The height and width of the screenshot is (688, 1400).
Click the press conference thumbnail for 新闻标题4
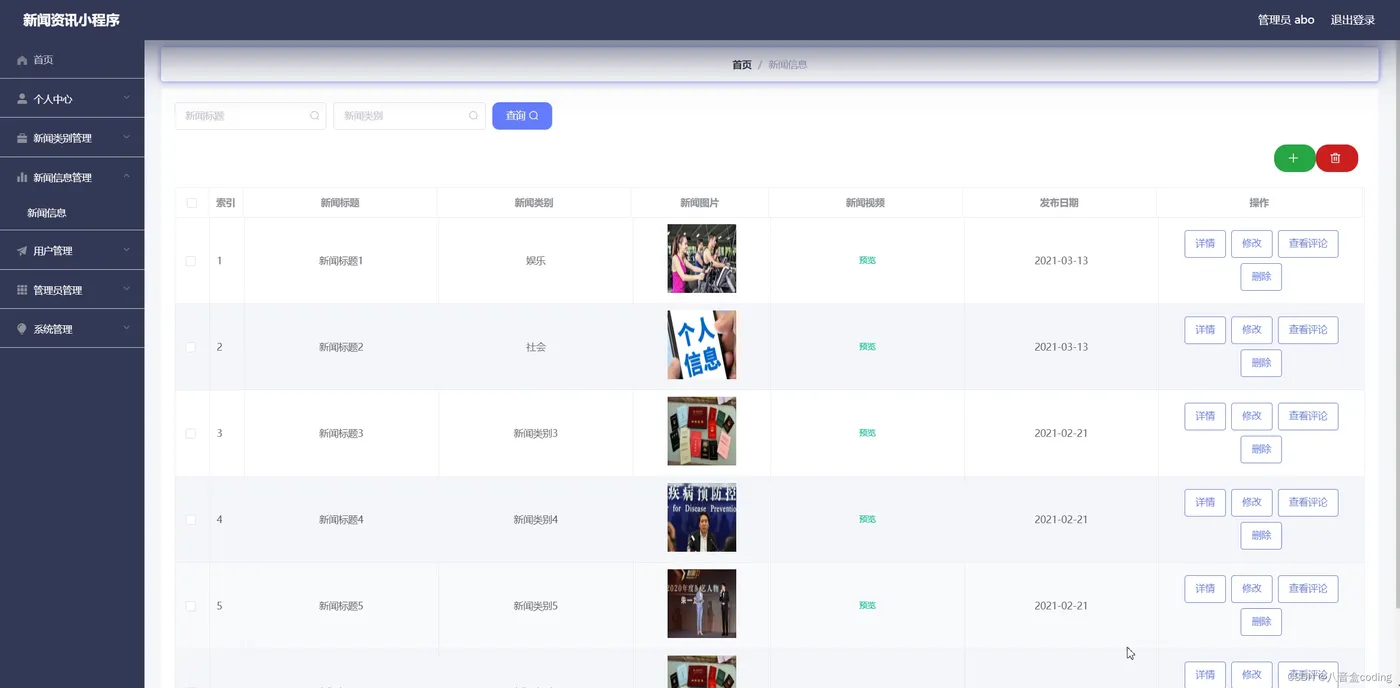[702, 518]
